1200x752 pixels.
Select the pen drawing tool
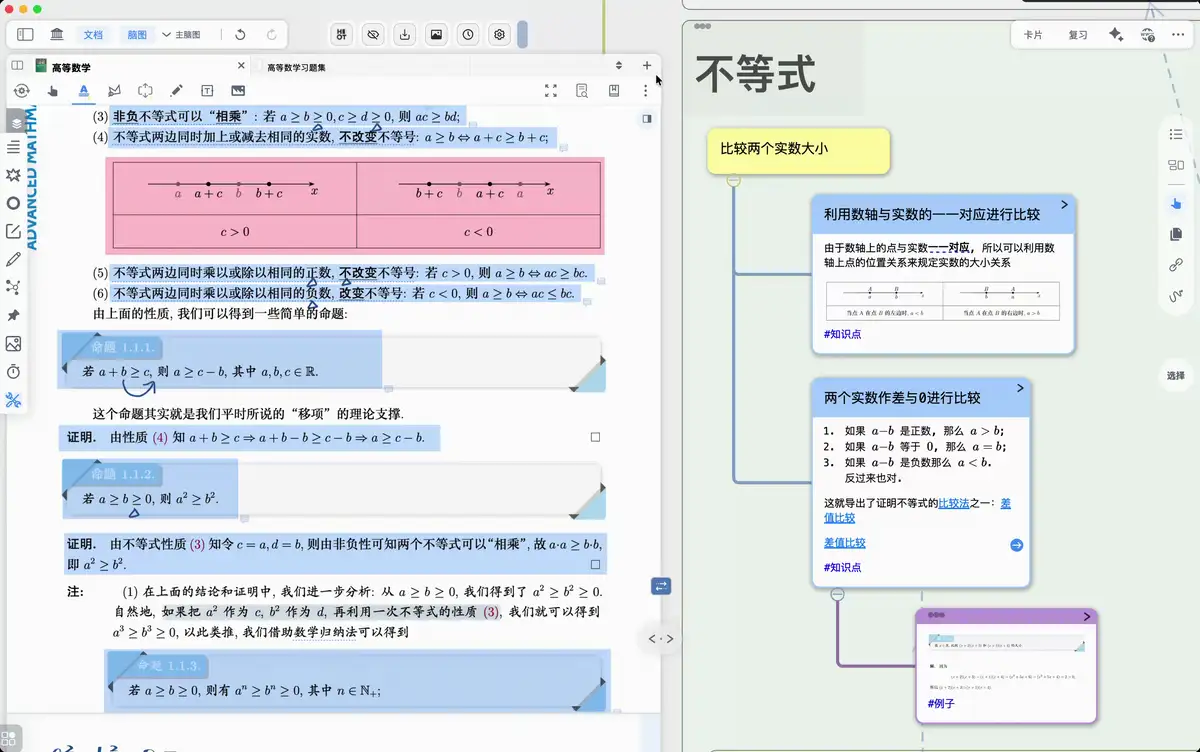tap(177, 91)
